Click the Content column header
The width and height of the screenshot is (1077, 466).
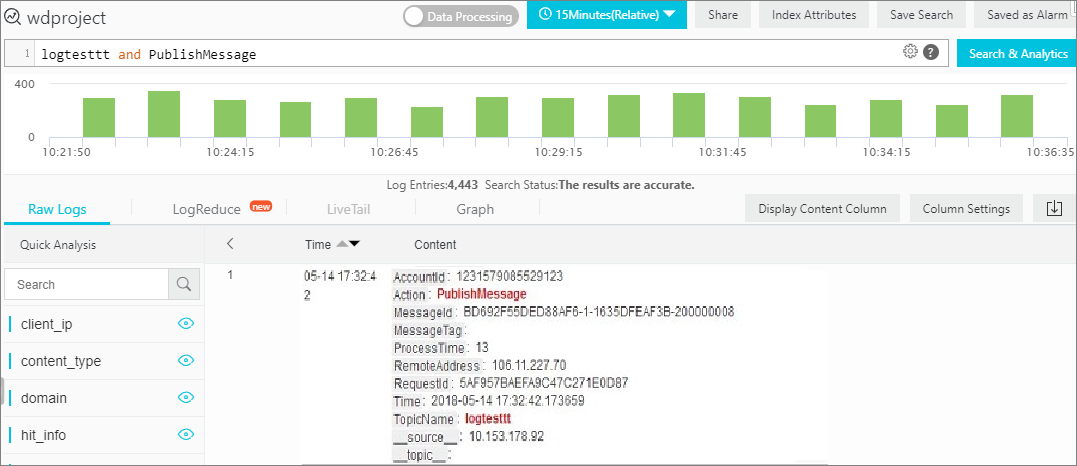(x=435, y=245)
